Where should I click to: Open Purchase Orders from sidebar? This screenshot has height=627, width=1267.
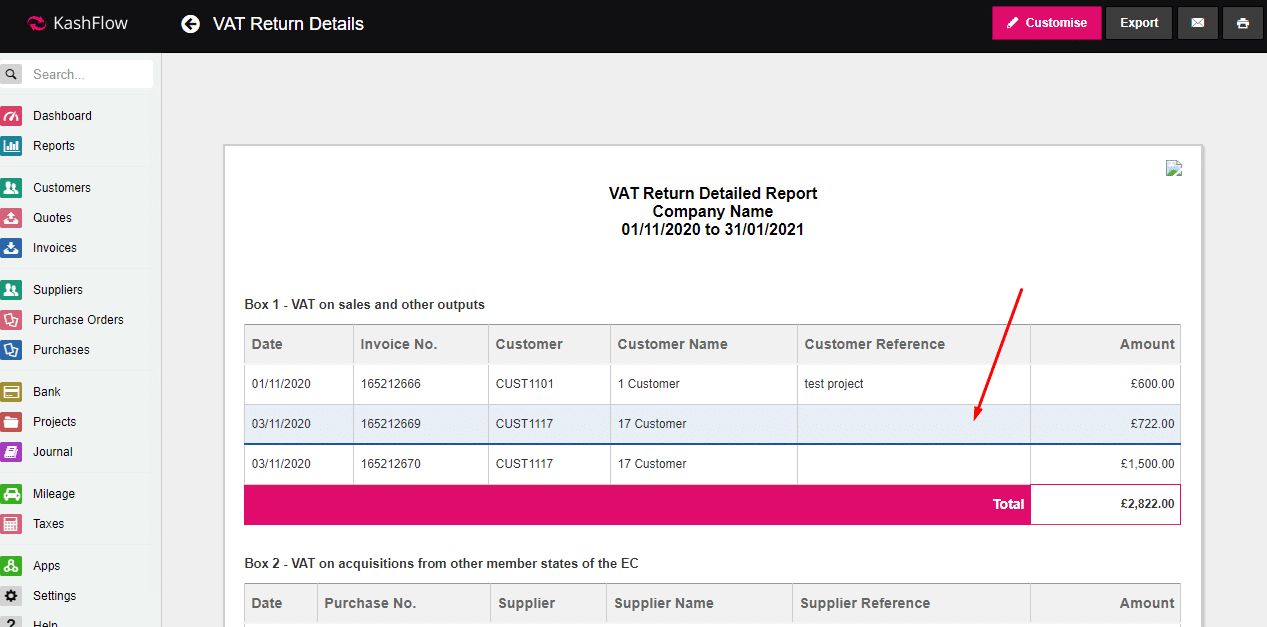pyautogui.click(x=78, y=320)
